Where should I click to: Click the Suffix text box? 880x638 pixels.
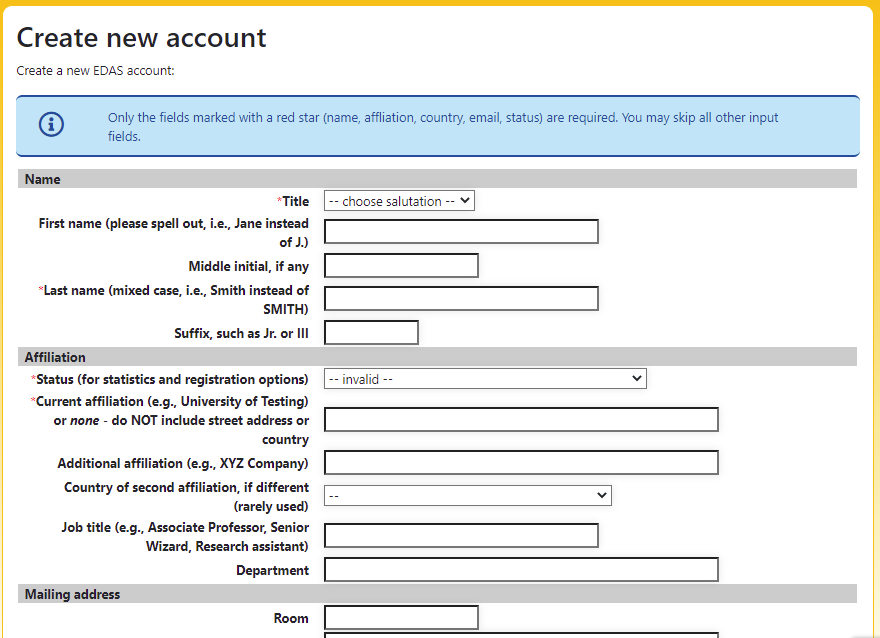[x=371, y=333]
